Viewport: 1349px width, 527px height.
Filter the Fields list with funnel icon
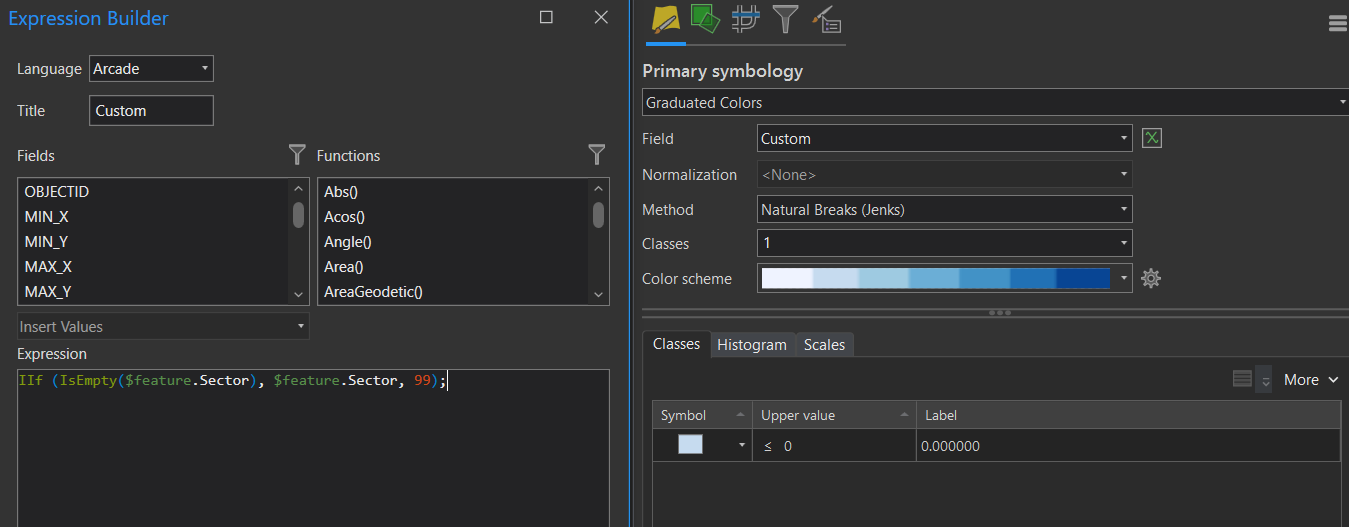point(297,154)
